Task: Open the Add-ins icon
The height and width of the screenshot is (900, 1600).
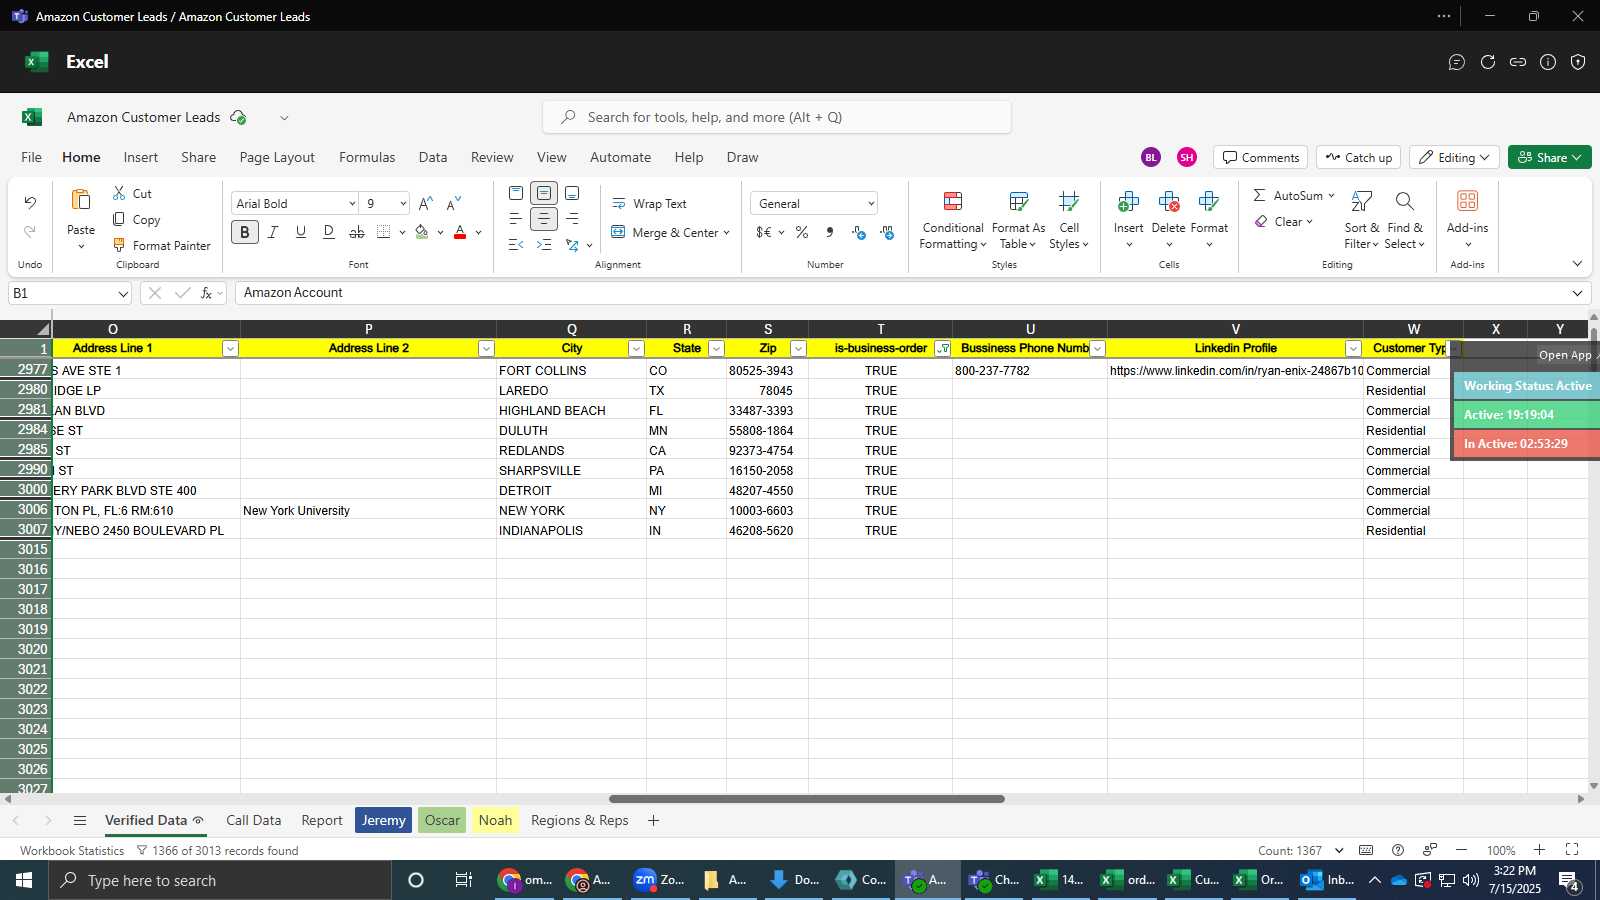Action: [1467, 201]
